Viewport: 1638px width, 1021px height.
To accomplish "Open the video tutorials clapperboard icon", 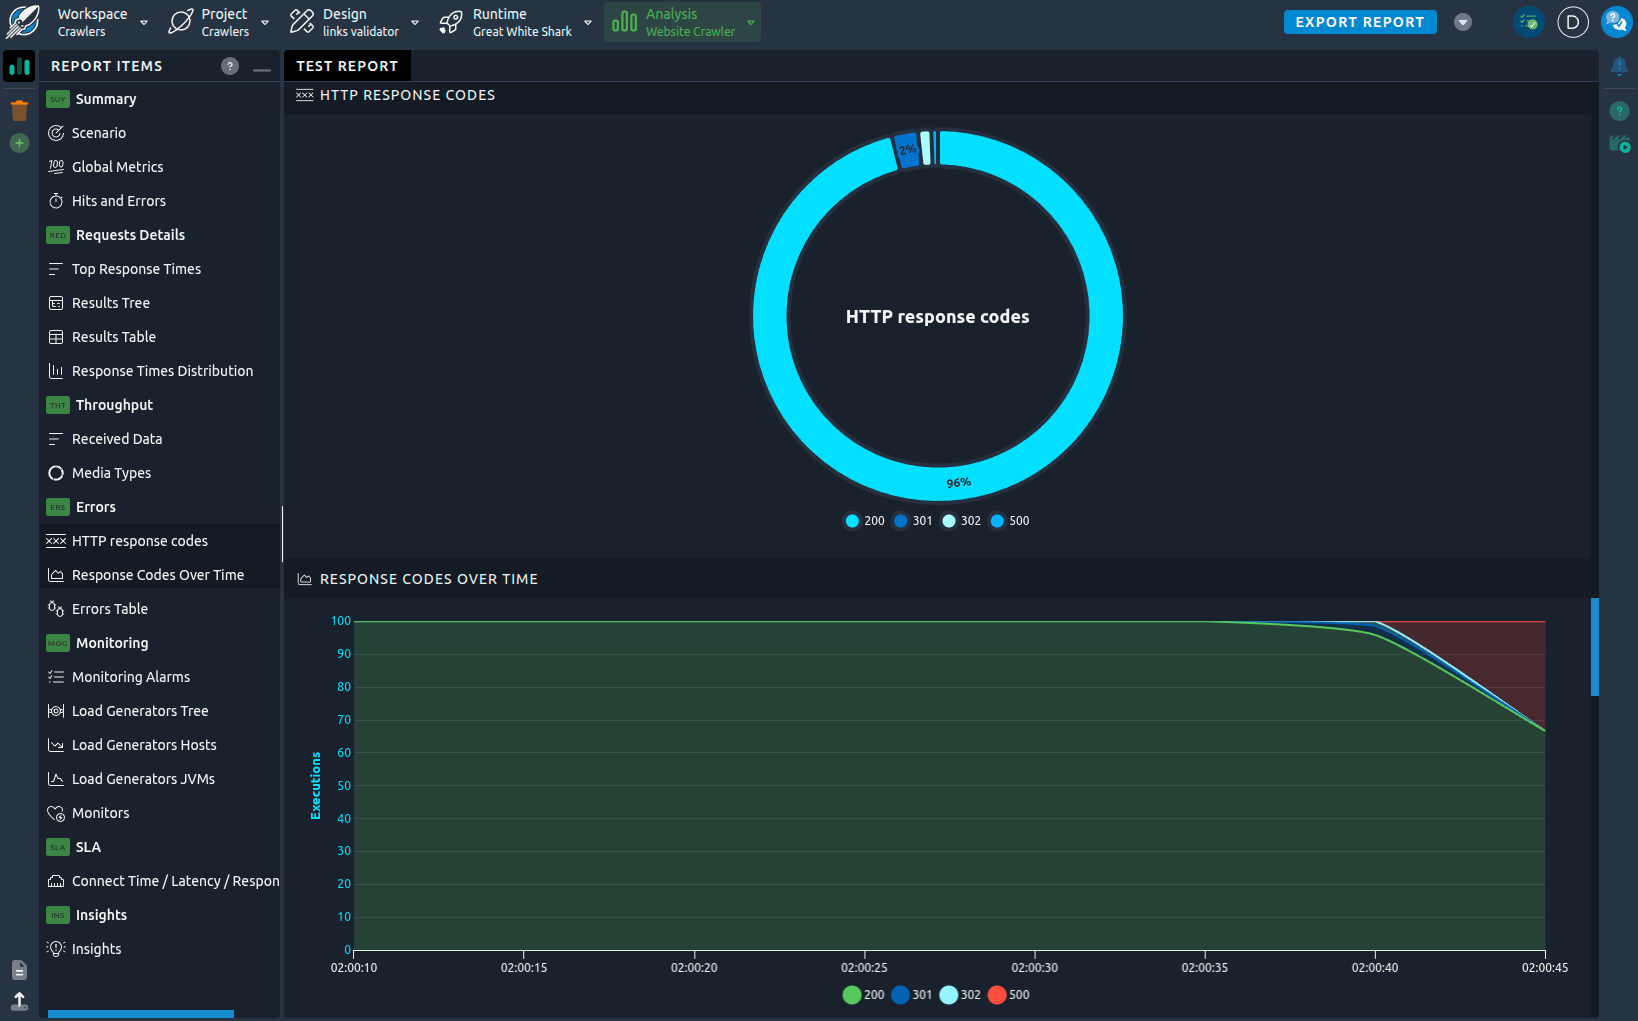I will (1620, 143).
